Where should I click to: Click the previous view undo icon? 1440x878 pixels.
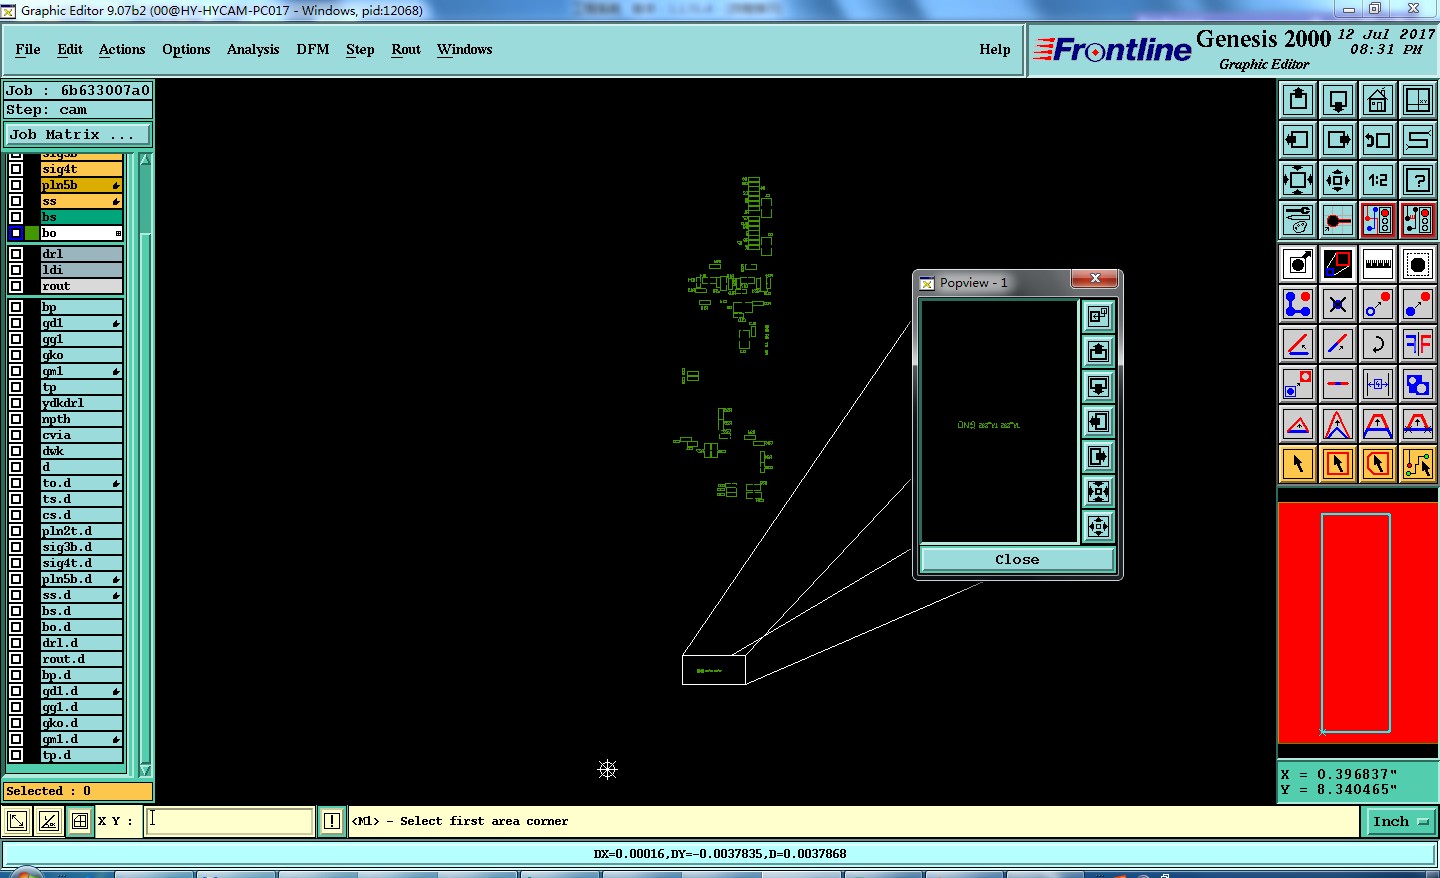point(1378,140)
